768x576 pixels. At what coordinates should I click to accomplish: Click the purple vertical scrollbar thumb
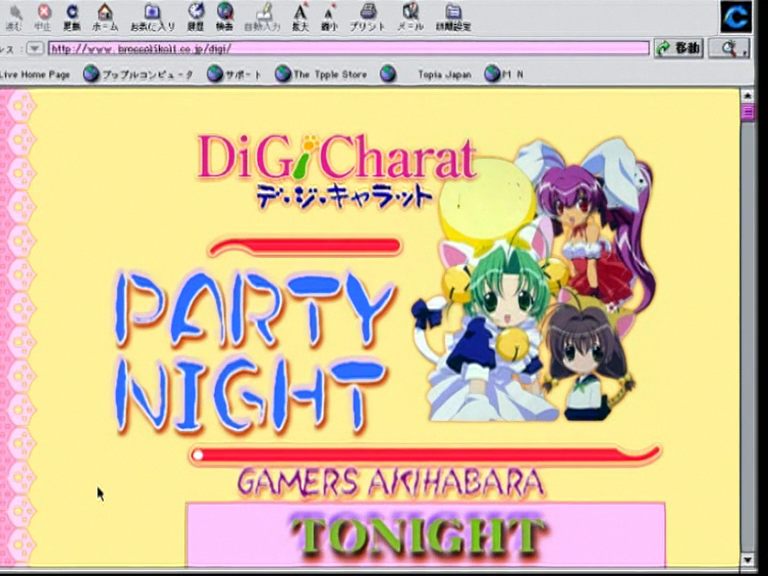[747, 112]
